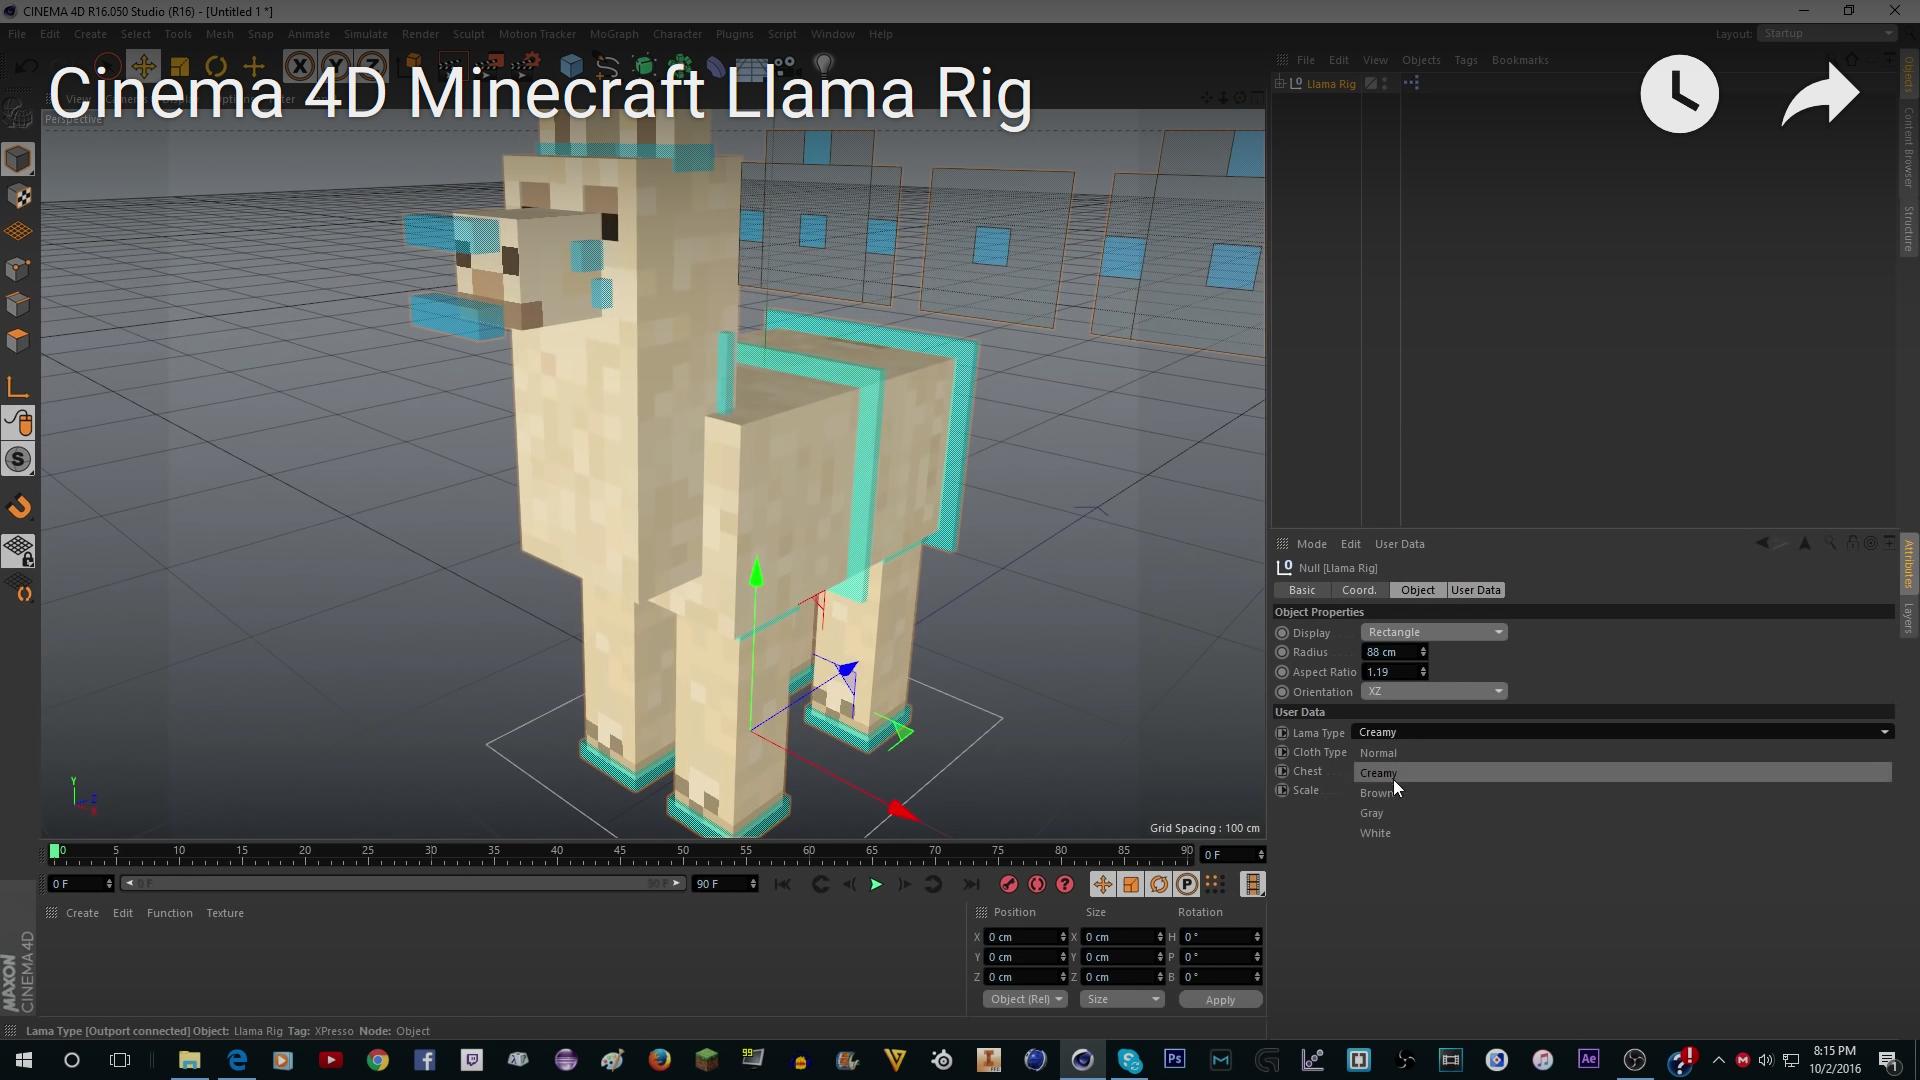The image size is (1920, 1080).
Task: Open the Size mode dropdown
Action: coord(1122,999)
